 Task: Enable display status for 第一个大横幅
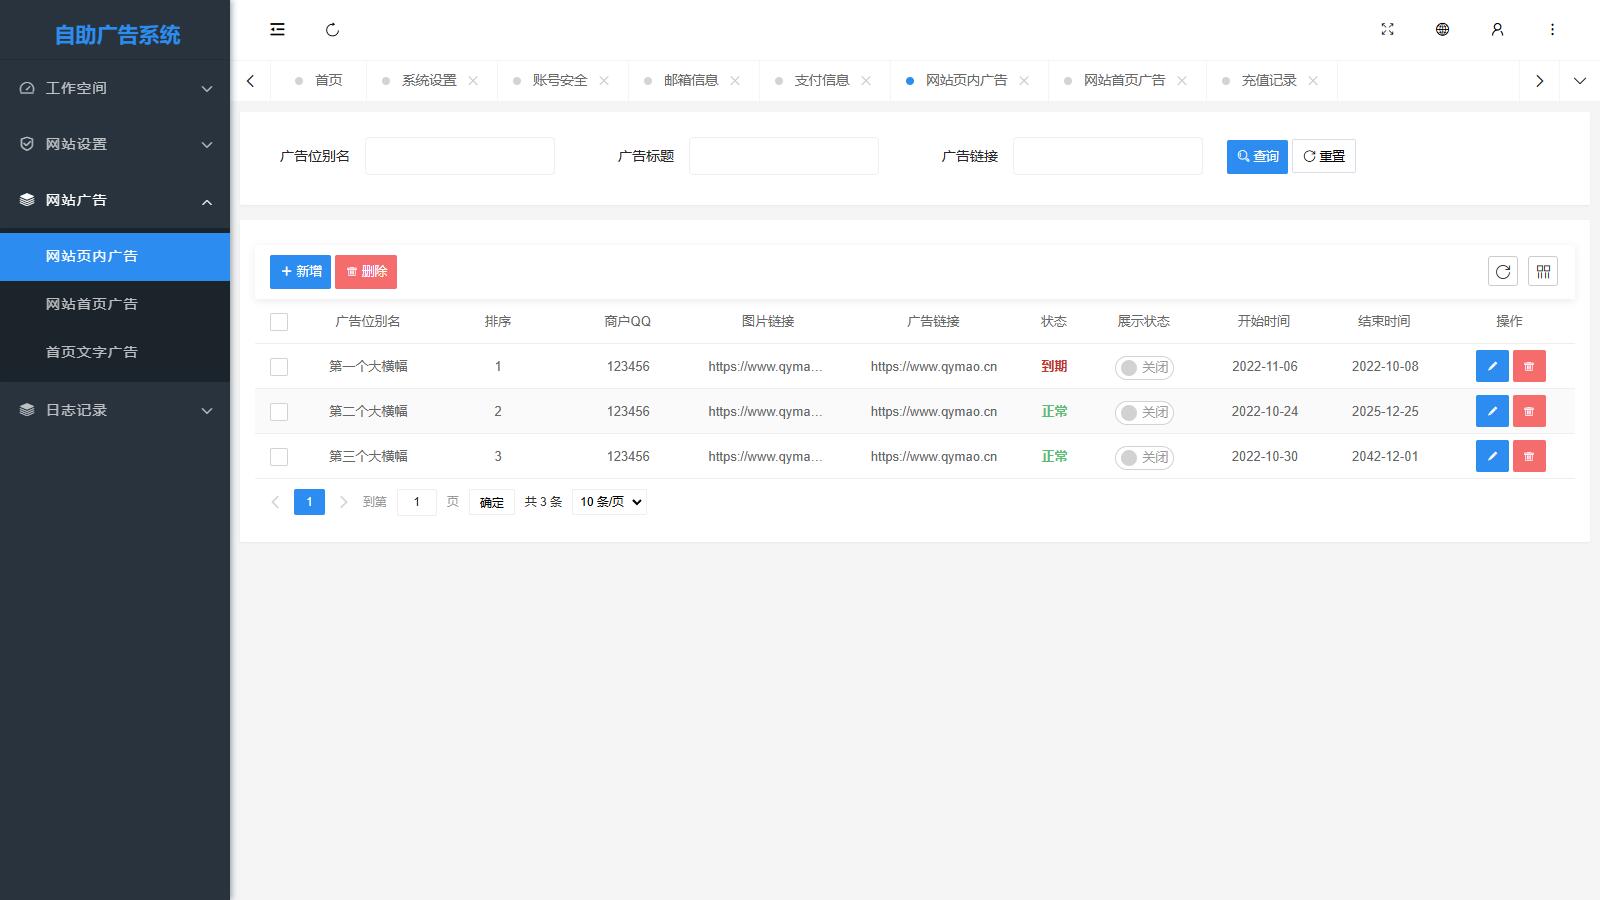click(1144, 367)
